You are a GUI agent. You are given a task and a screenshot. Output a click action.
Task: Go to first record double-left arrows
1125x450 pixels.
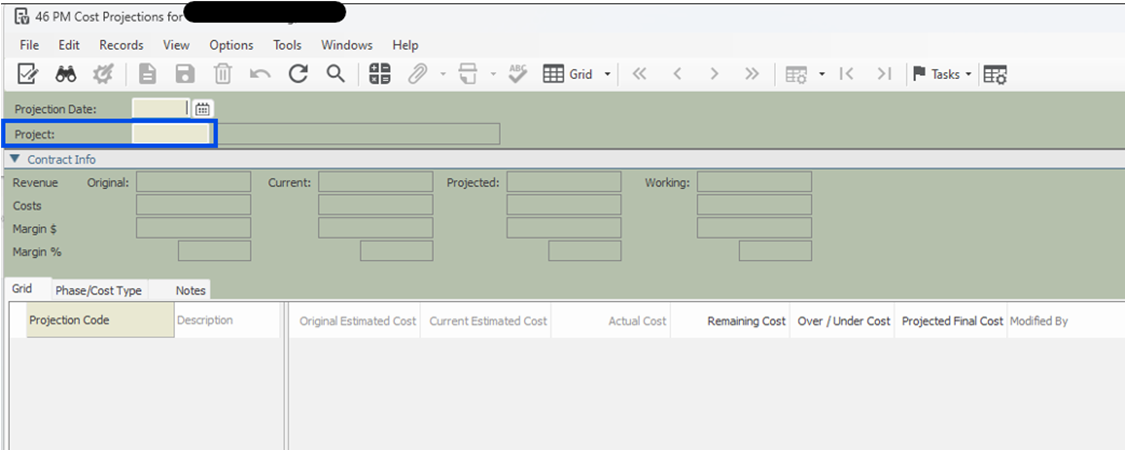[639, 74]
